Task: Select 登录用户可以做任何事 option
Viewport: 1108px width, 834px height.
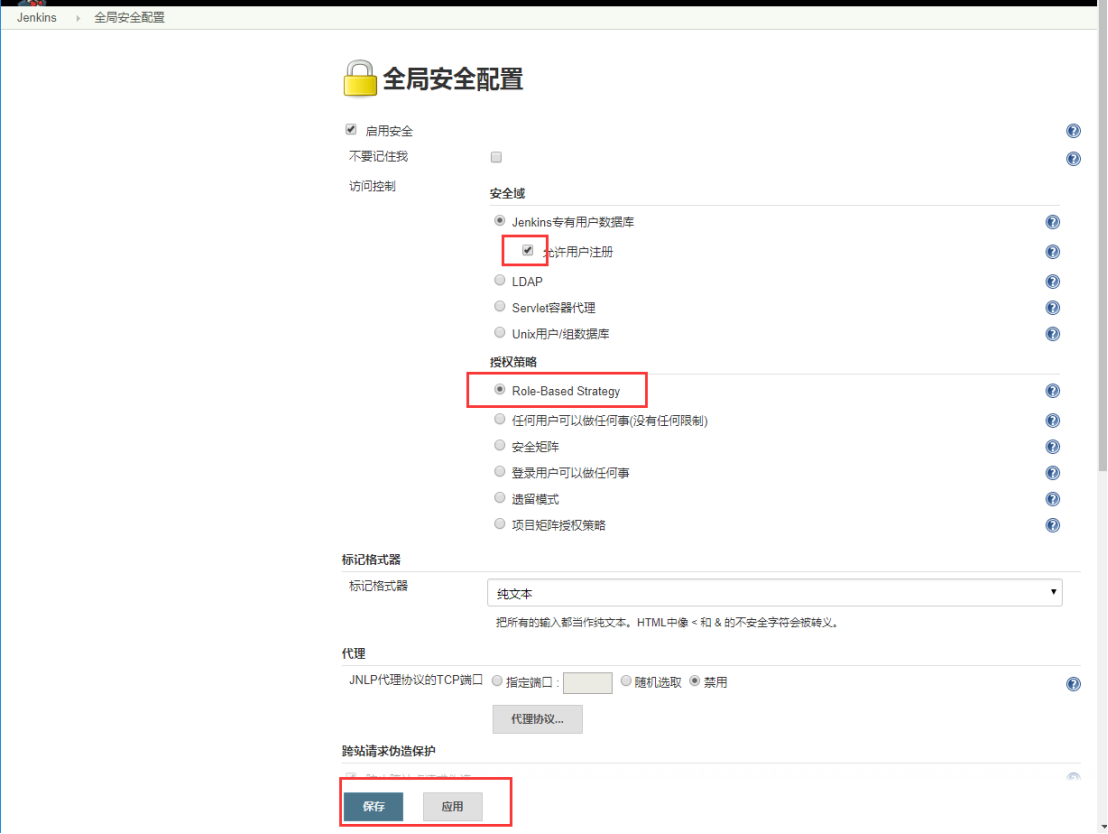Action: (x=500, y=471)
